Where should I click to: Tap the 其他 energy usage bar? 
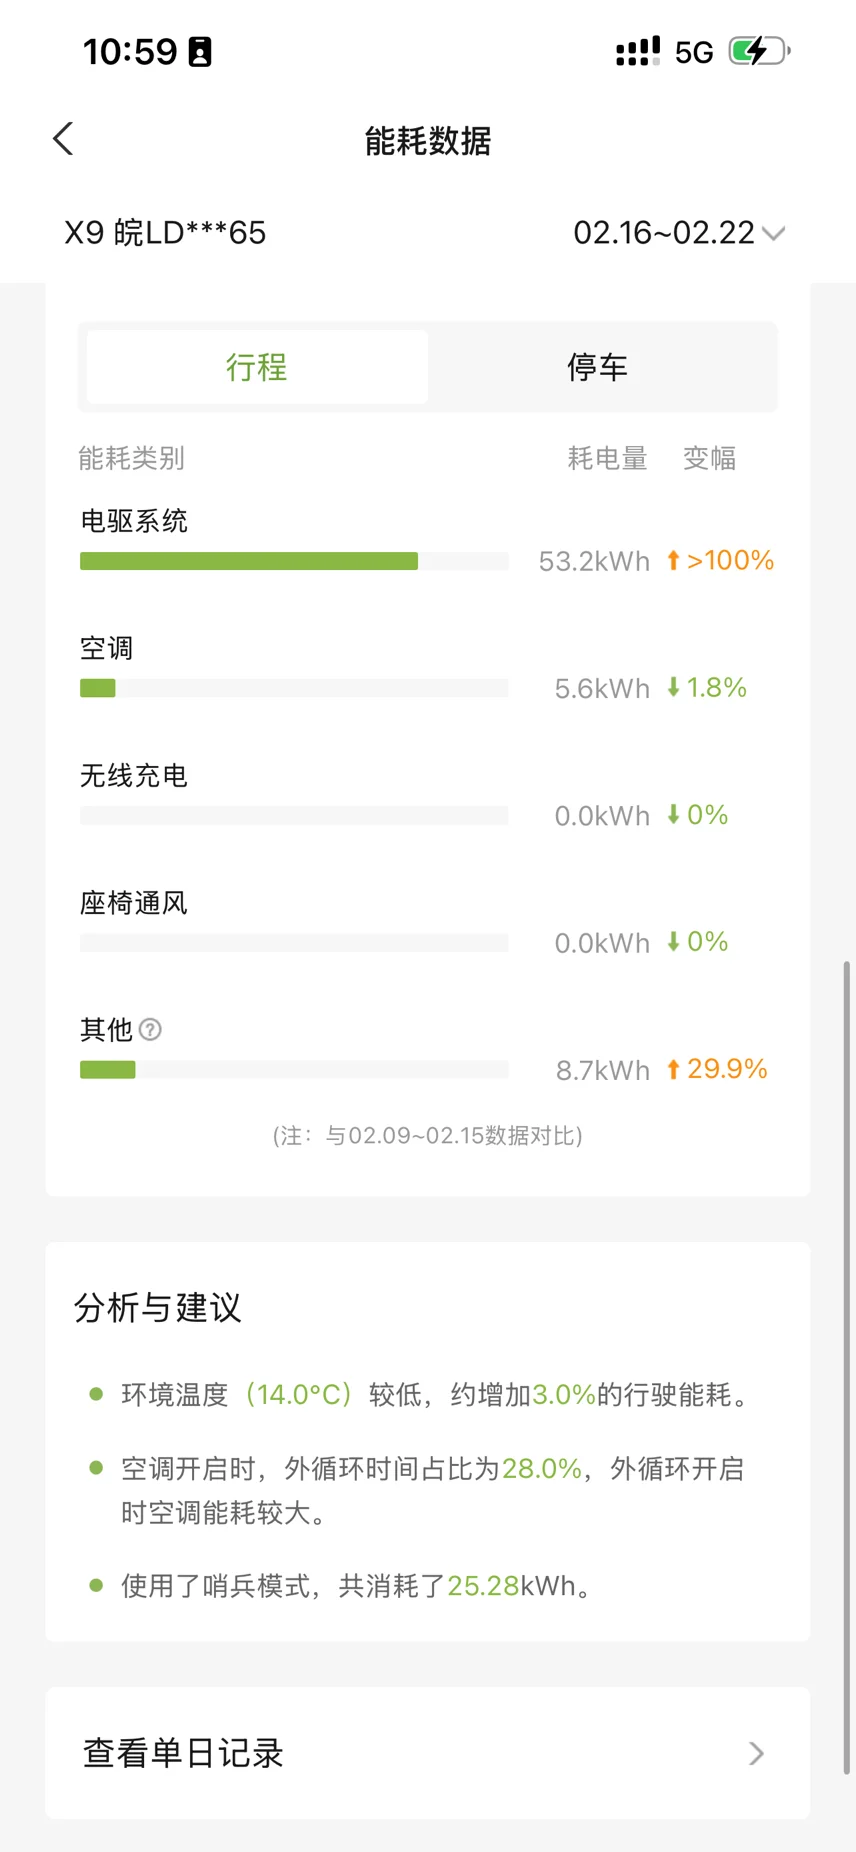(x=293, y=1070)
